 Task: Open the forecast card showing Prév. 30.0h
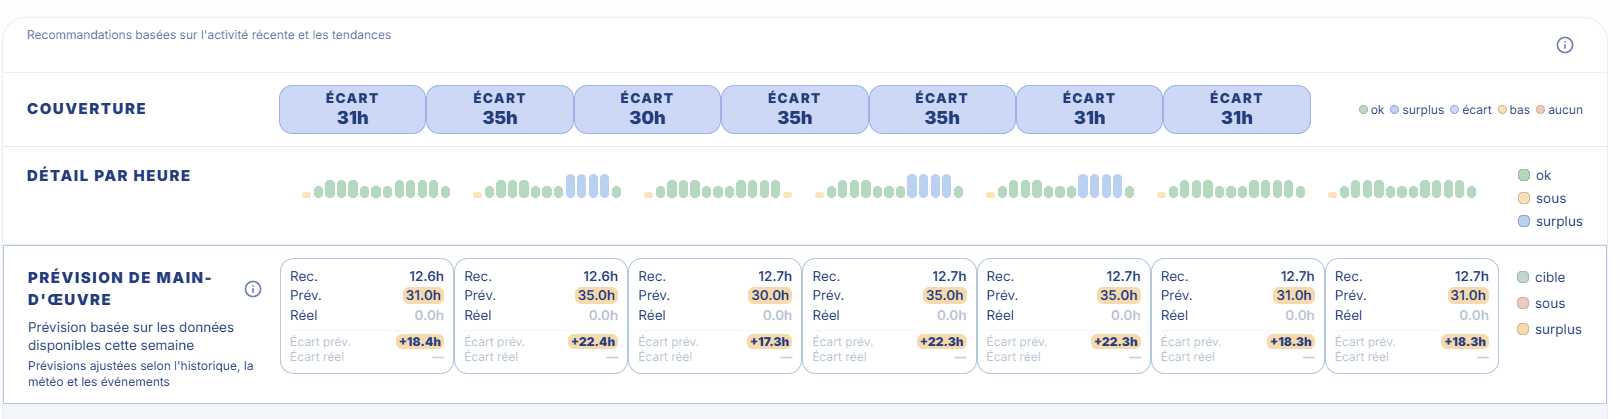[x=715, y=316]
